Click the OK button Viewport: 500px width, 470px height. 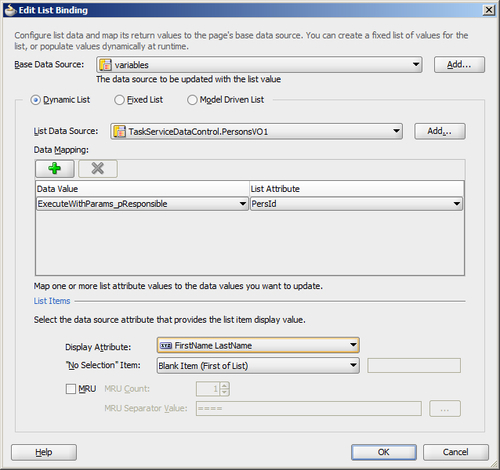pos(384,452)
